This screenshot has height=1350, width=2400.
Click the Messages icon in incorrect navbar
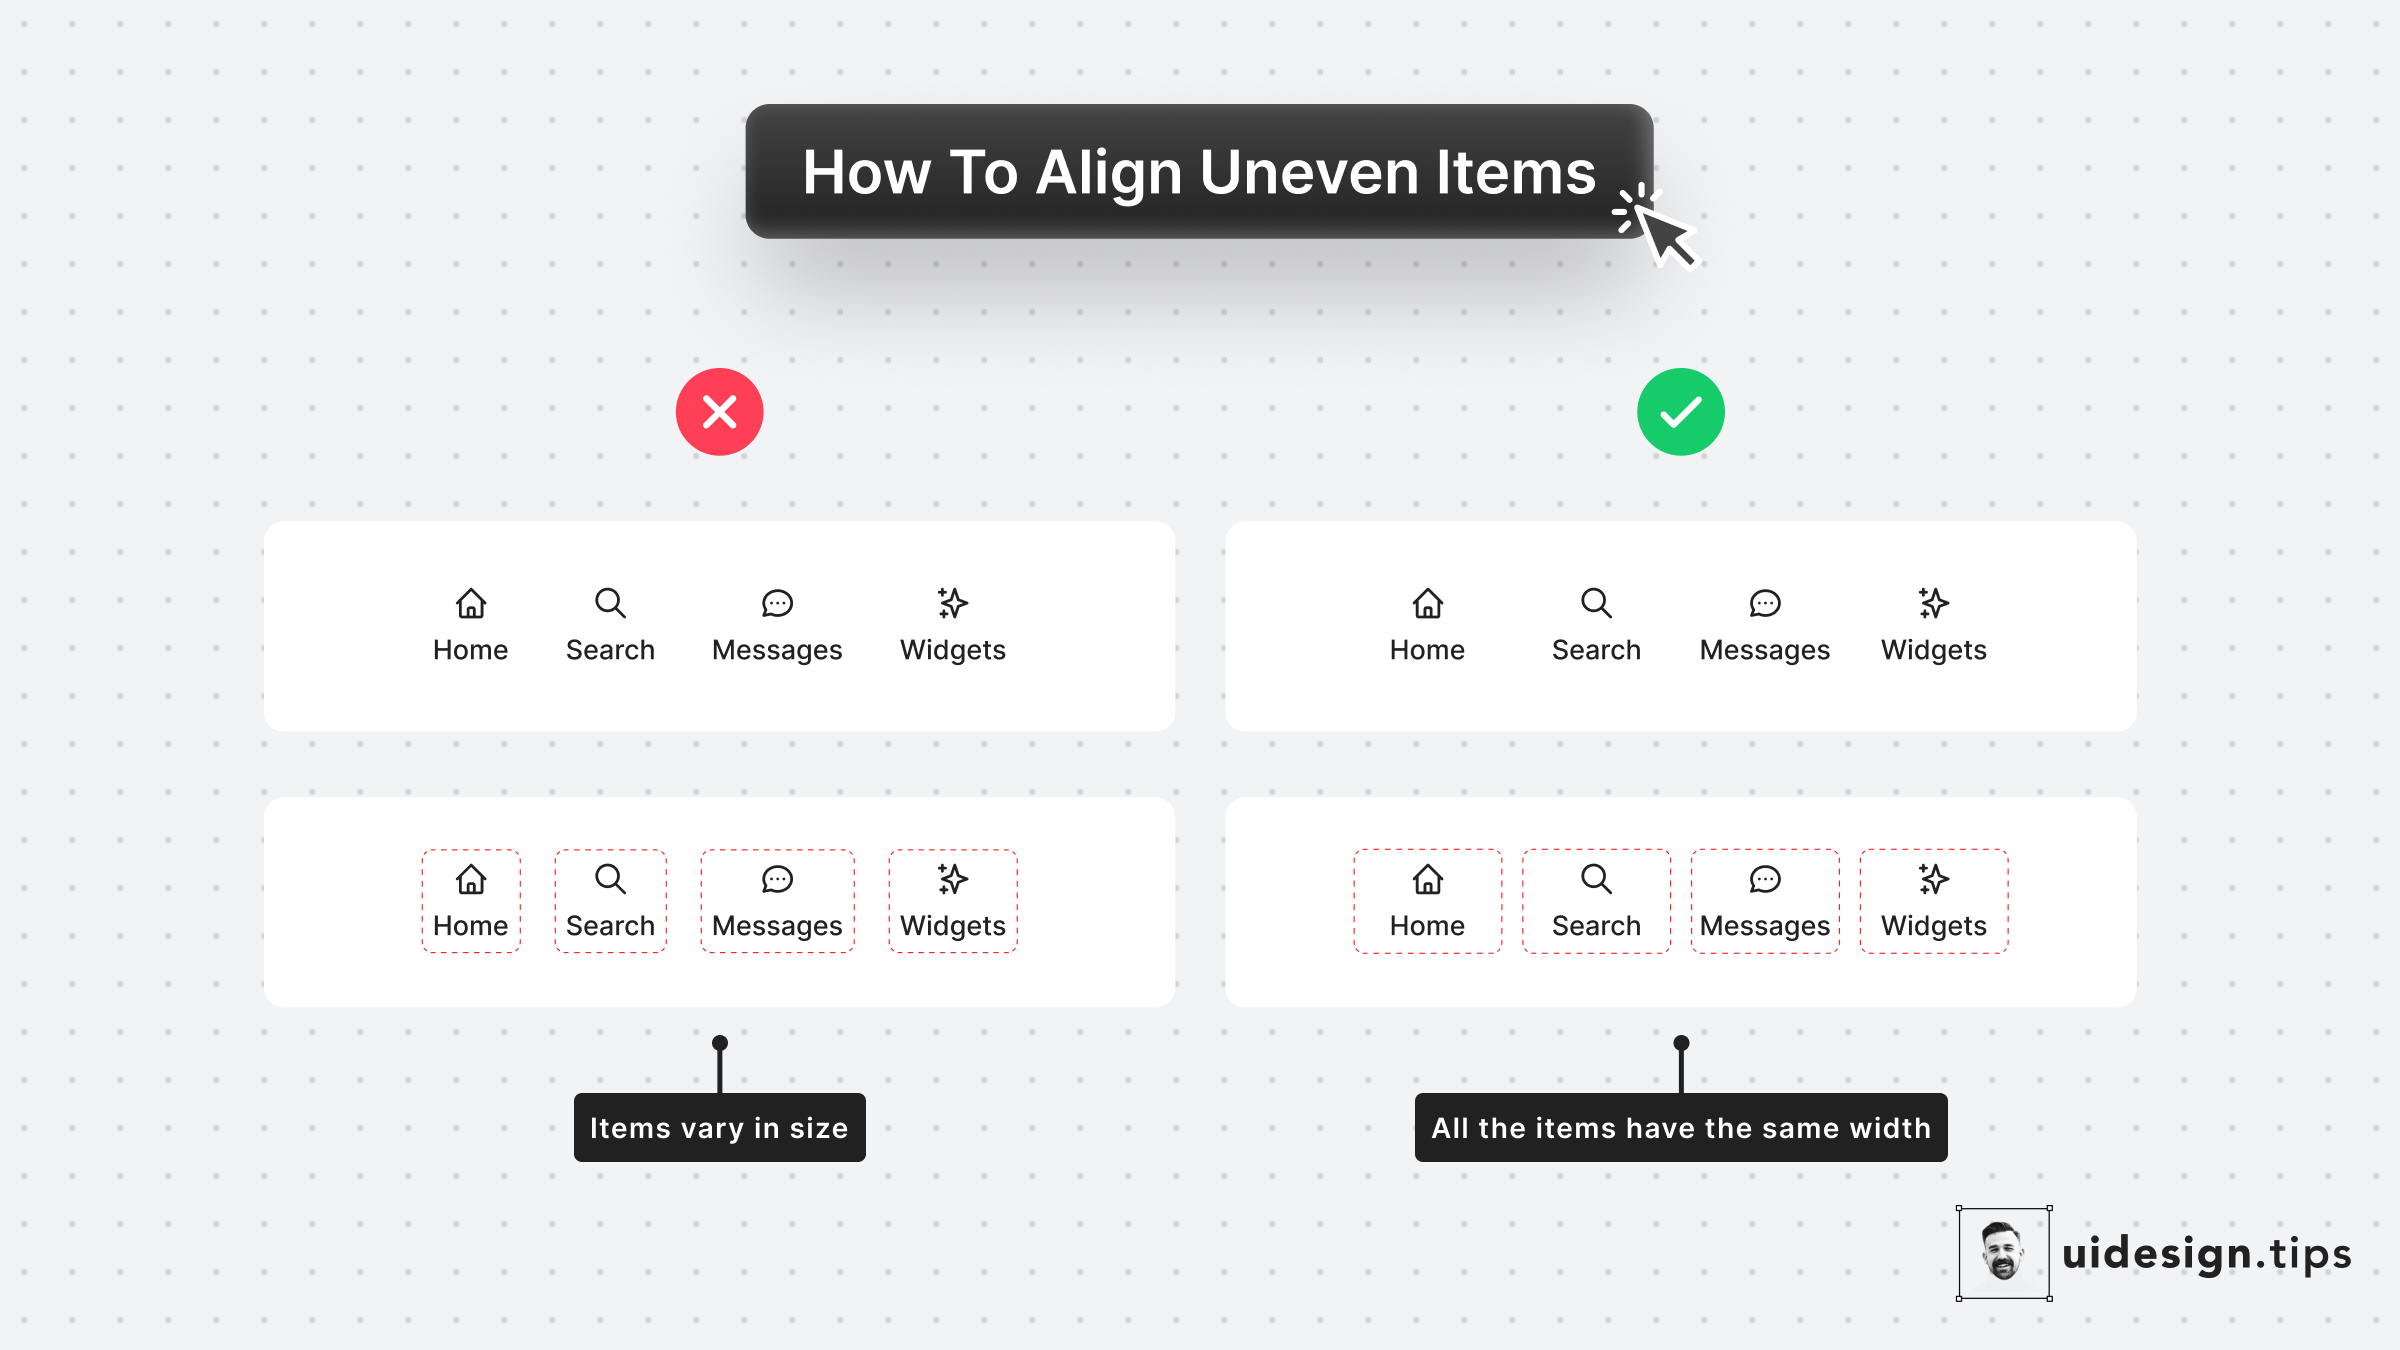[x=775, y=602]
